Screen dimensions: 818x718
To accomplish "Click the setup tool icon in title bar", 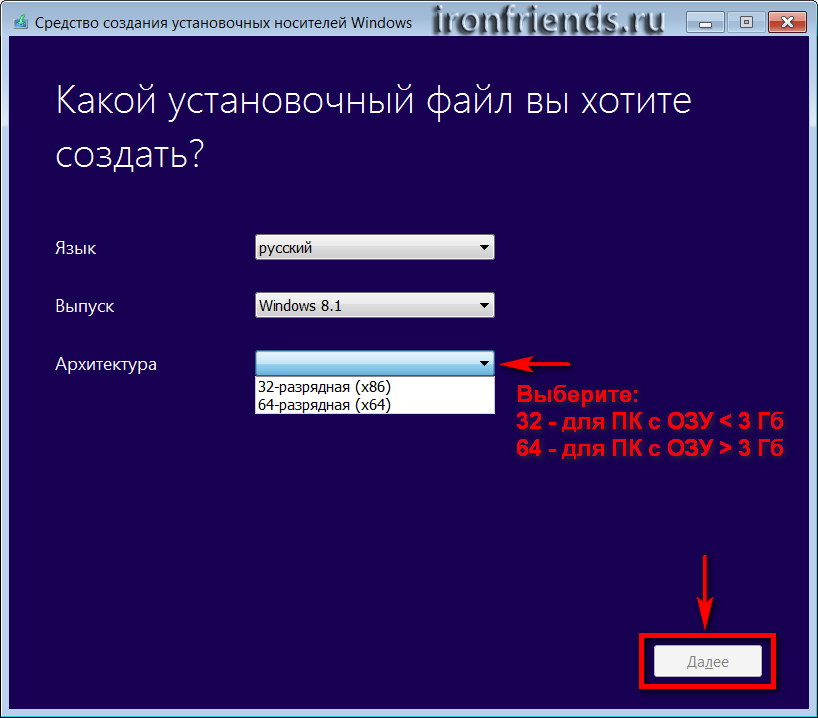I will (21, 22).
